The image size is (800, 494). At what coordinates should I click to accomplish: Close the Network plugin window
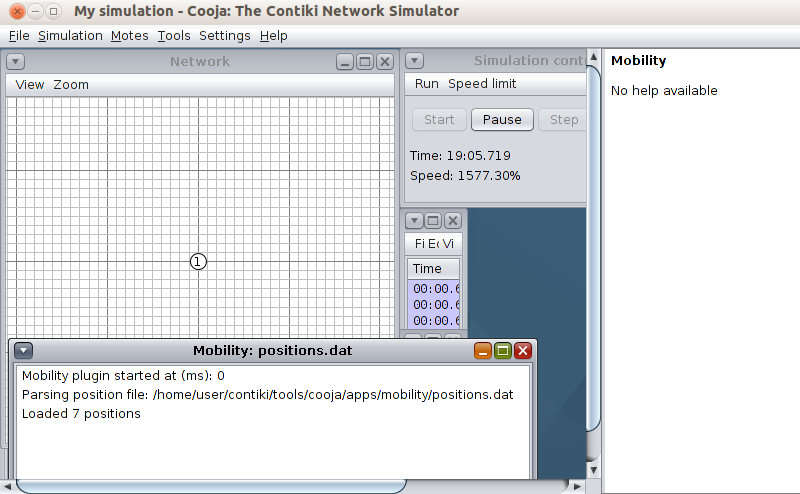(x=384, y=62)
